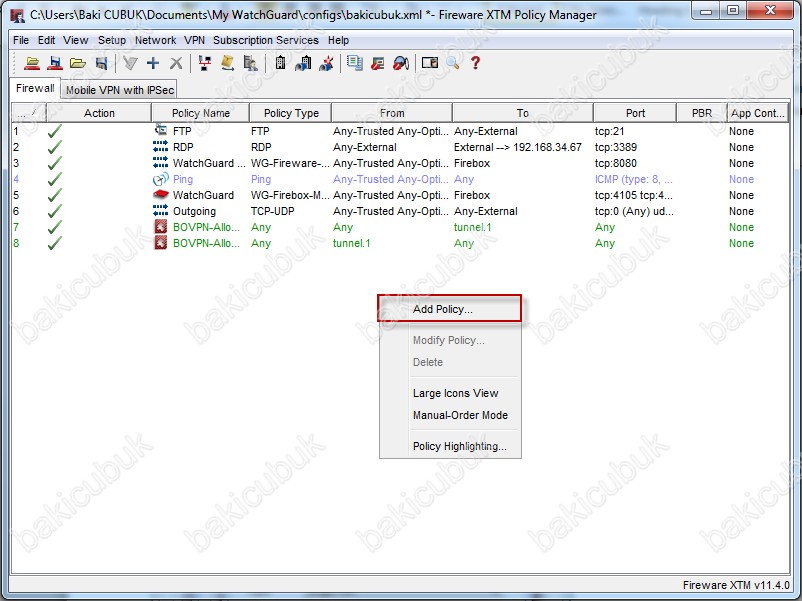
Task: Sort by the Policy Name column header
Action: click(200, 113)
